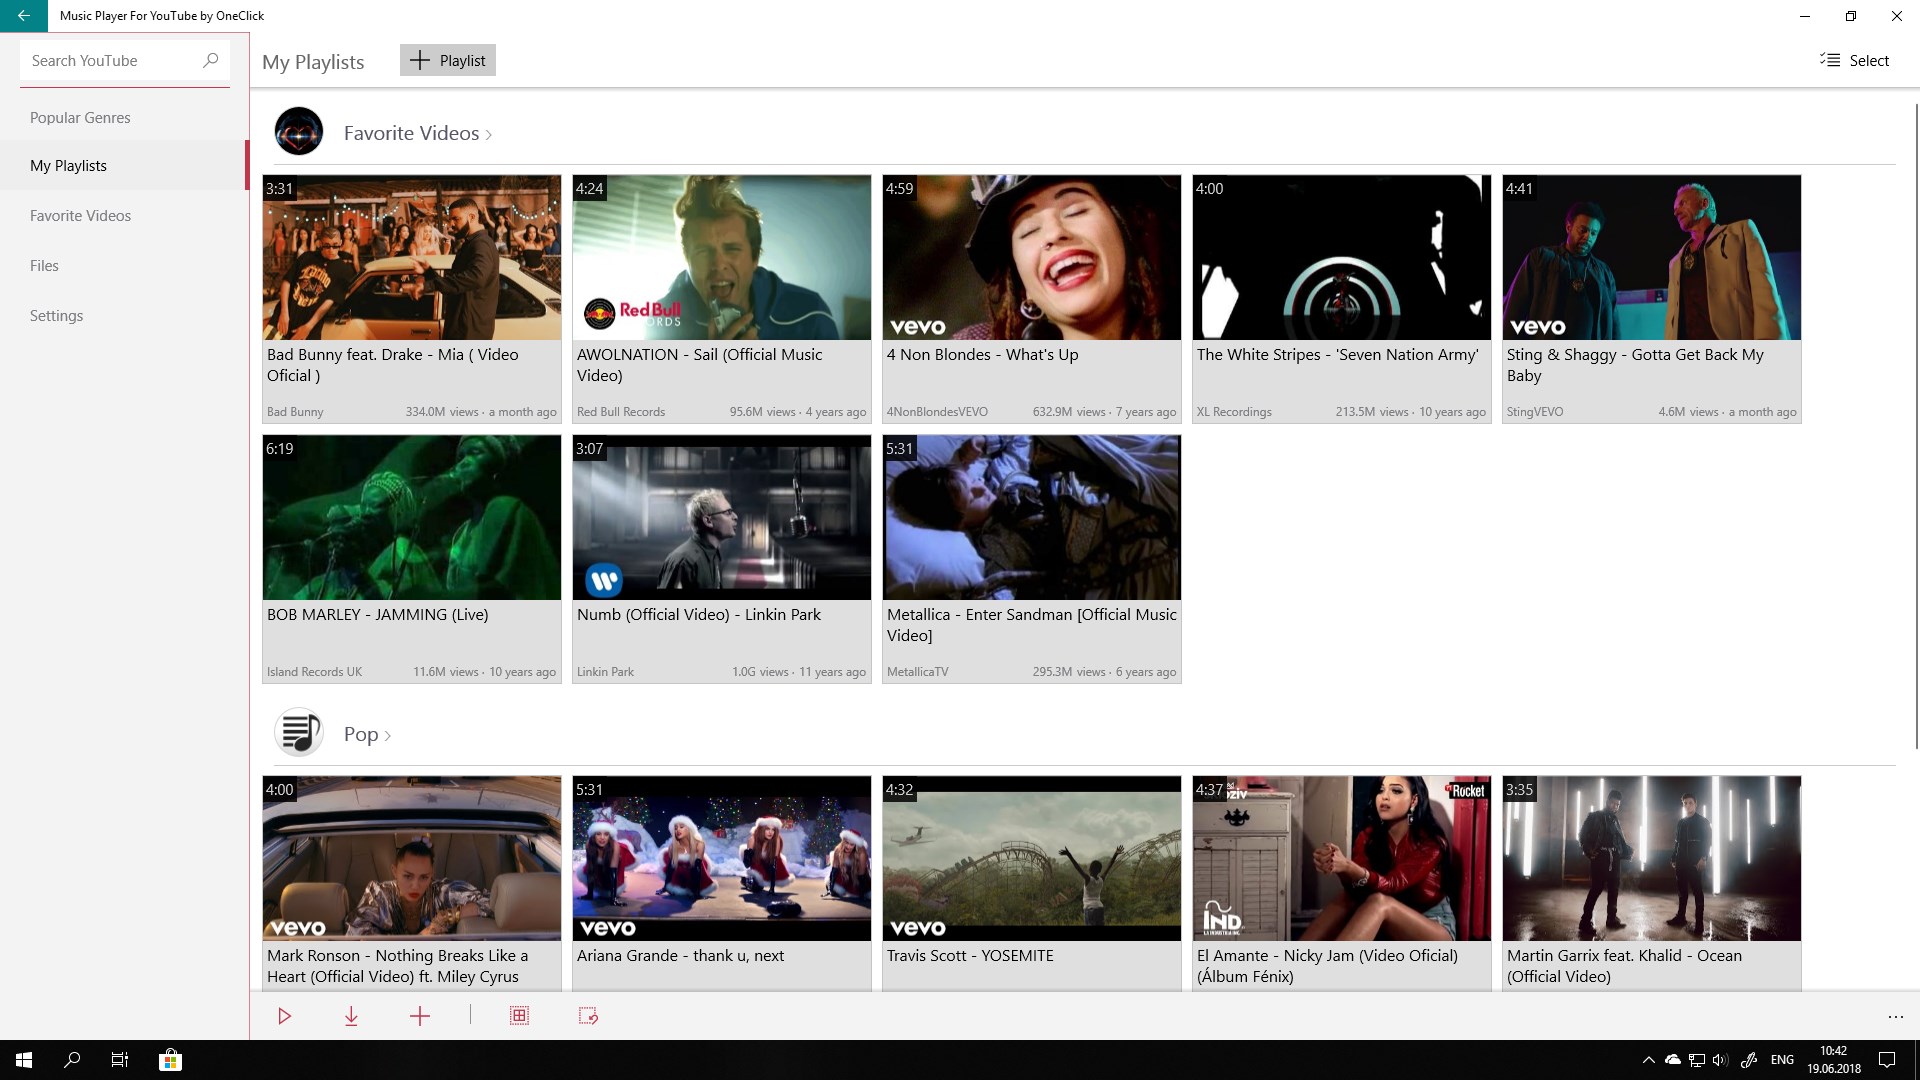This screenshot has width=1920, height=1080.
Task: Open The White Stripes 'Seven Nation Army' thumbnail
Action: (1342, 258)
